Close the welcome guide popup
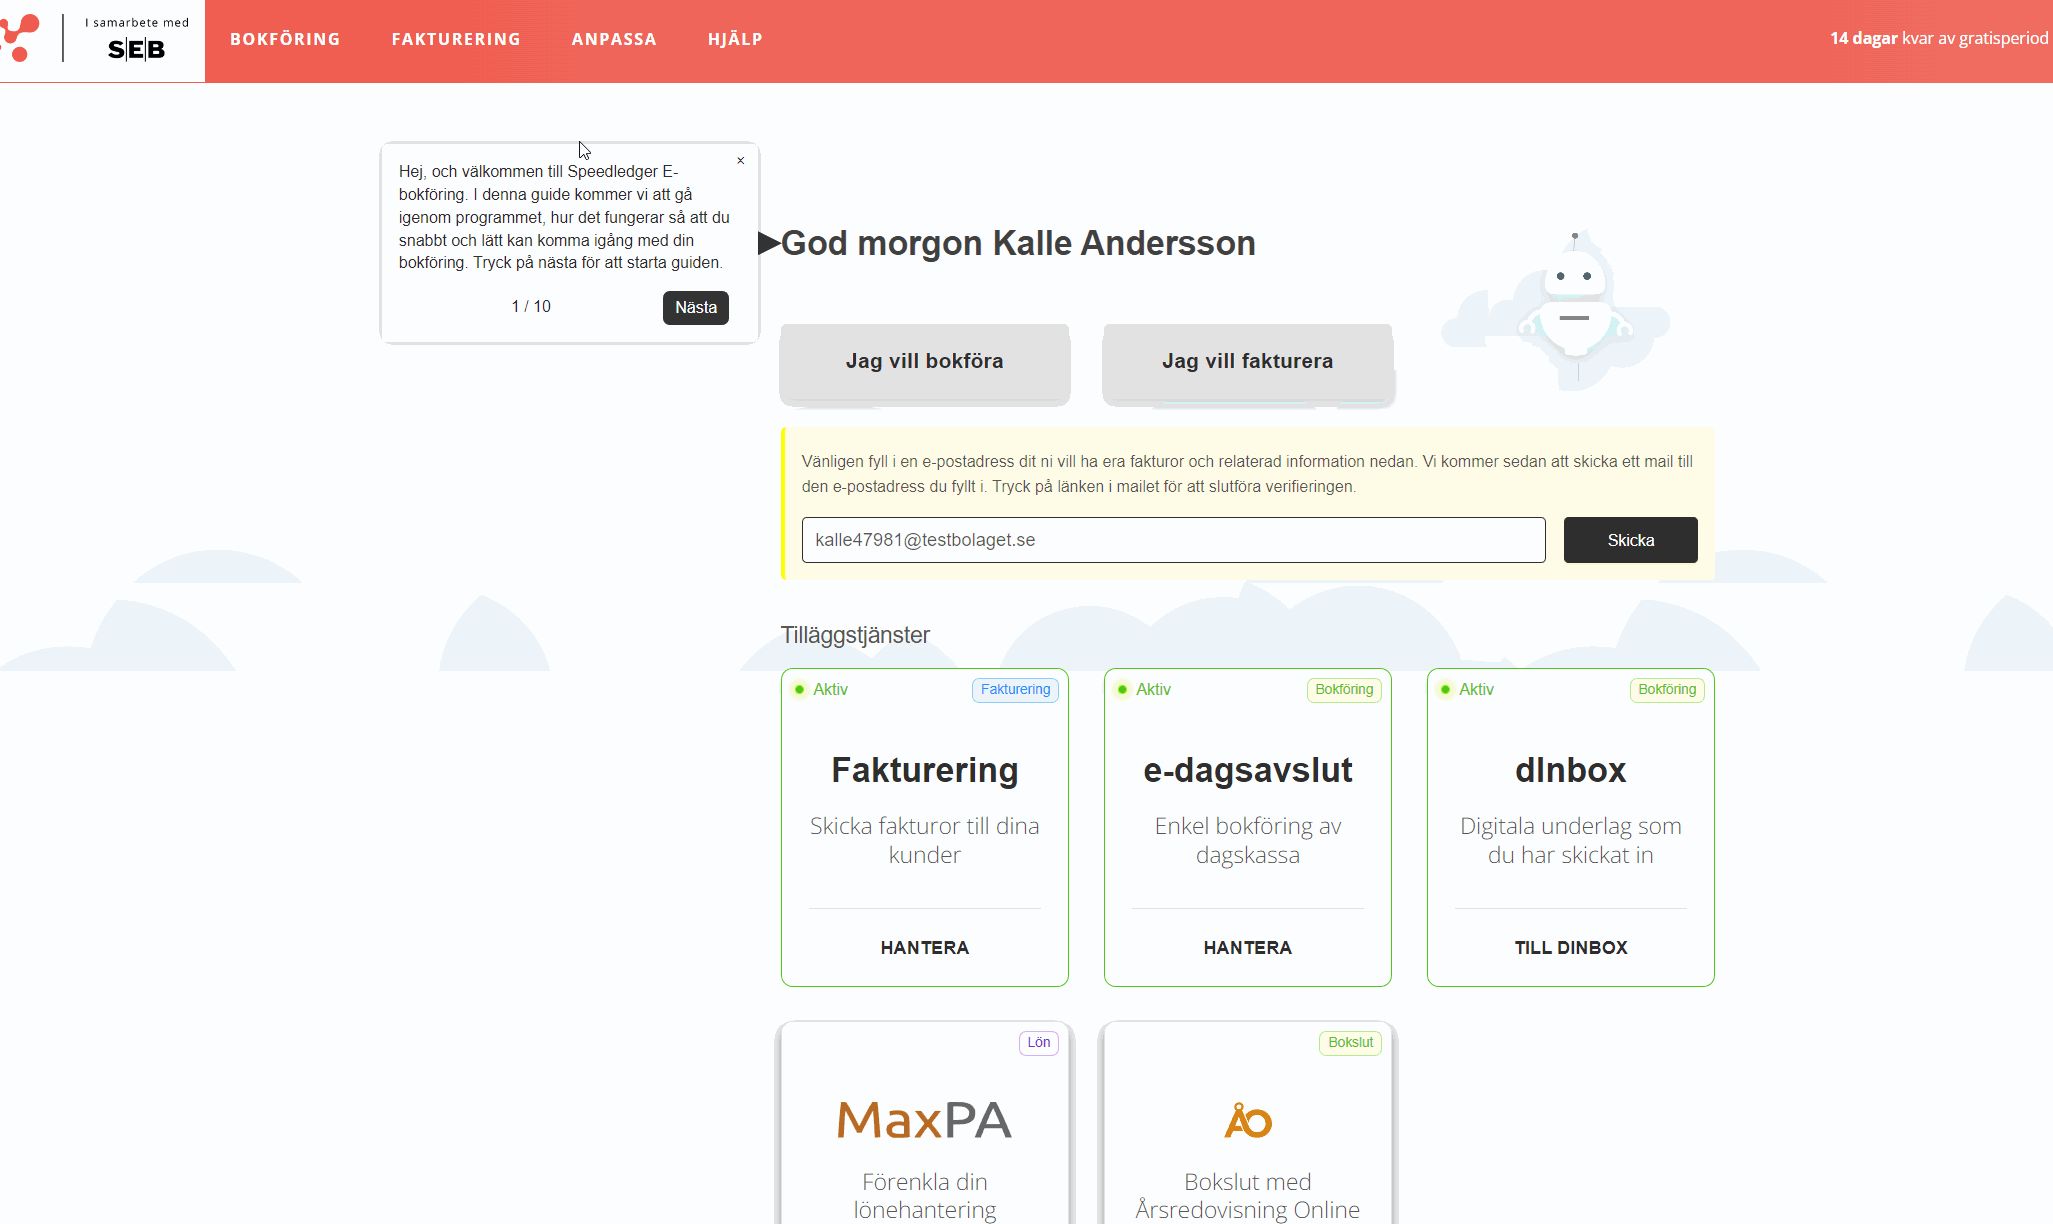The width and height of the screenshot is (2053, 1224). click(741, 161)
